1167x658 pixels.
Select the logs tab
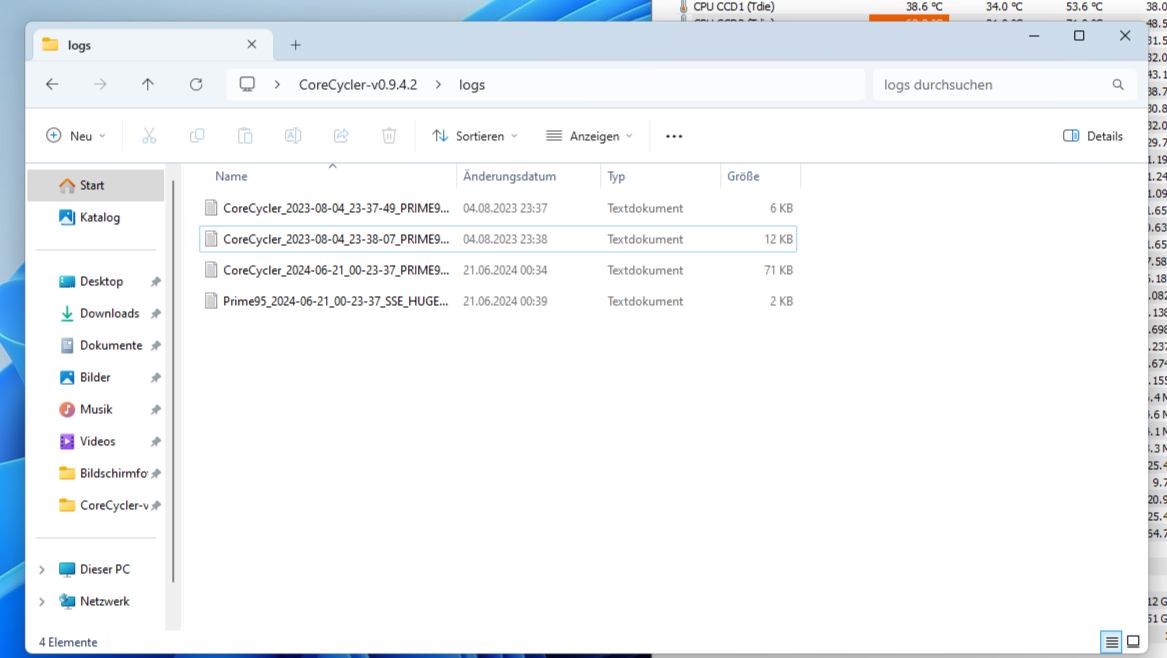tap(153, 45)
